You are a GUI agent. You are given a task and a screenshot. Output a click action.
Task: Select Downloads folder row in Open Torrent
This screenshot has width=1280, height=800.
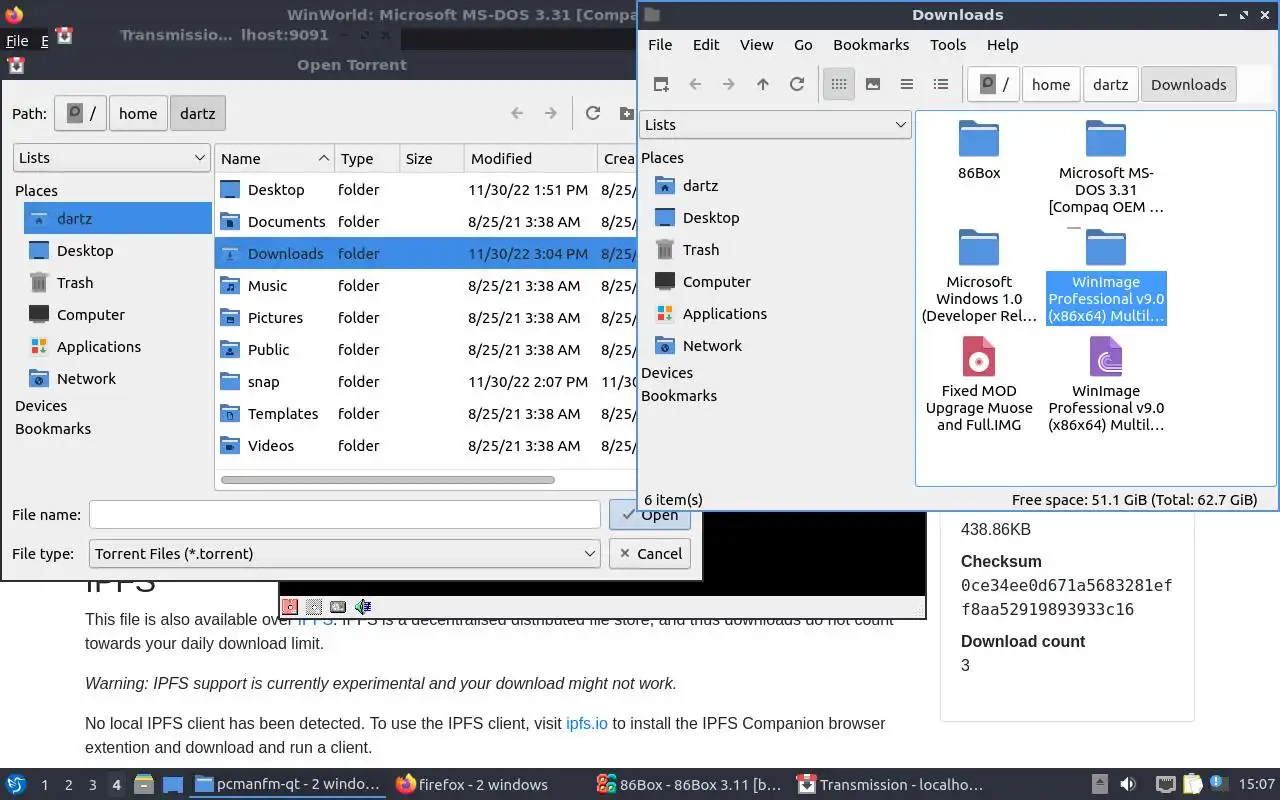coord(425,254)
